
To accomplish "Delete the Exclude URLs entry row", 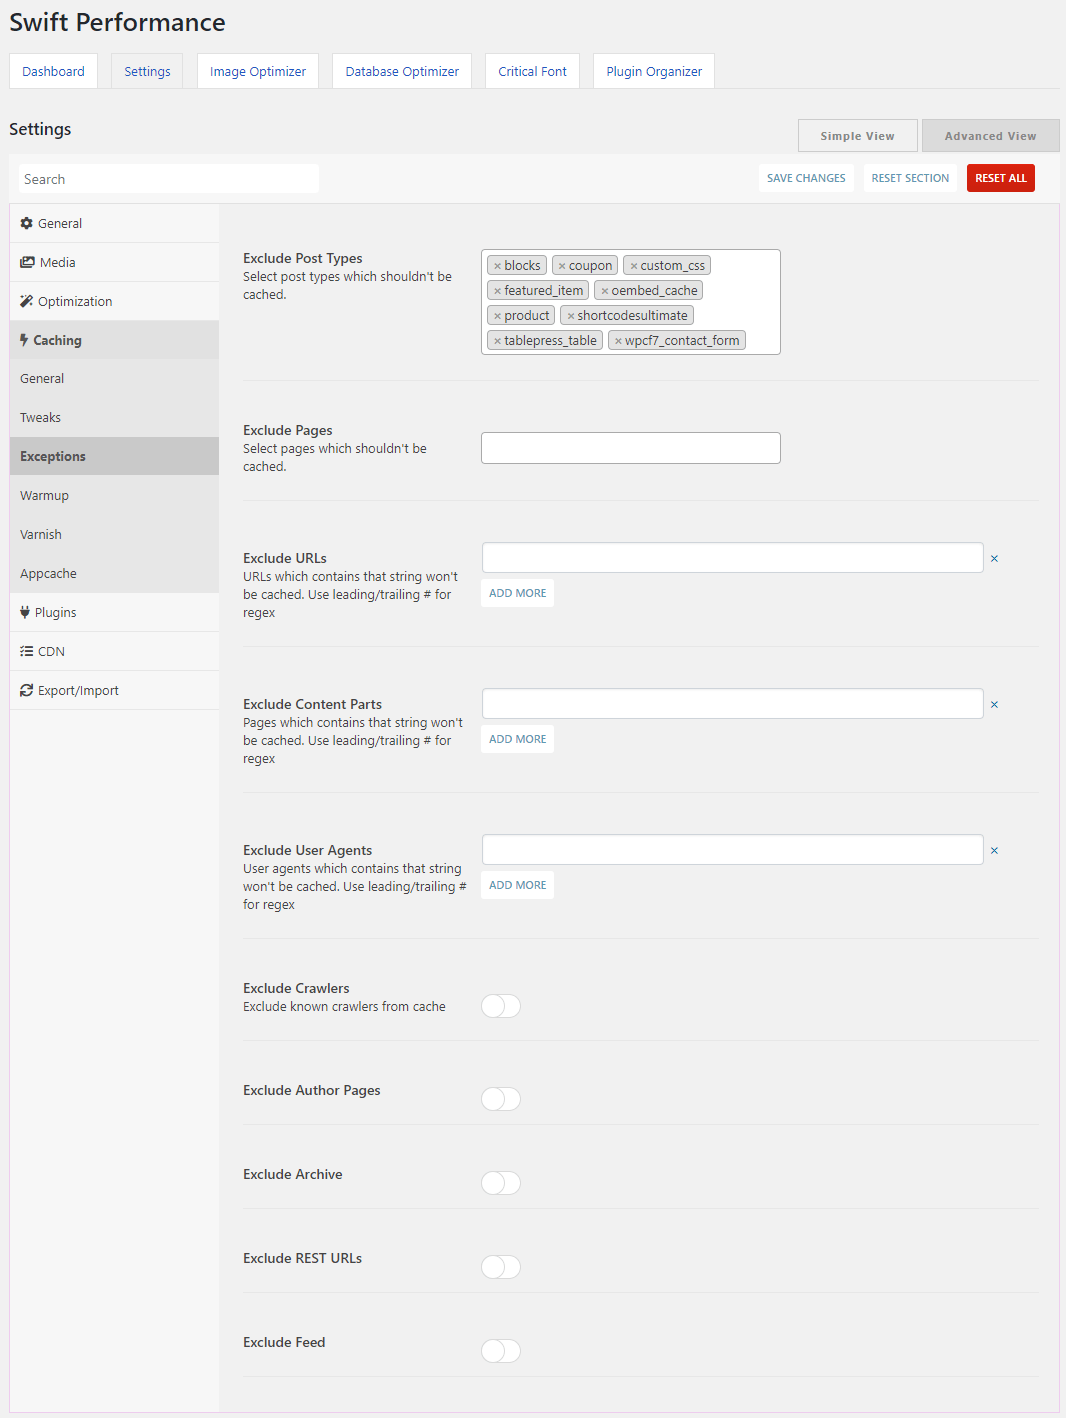I will click(994, 559).
